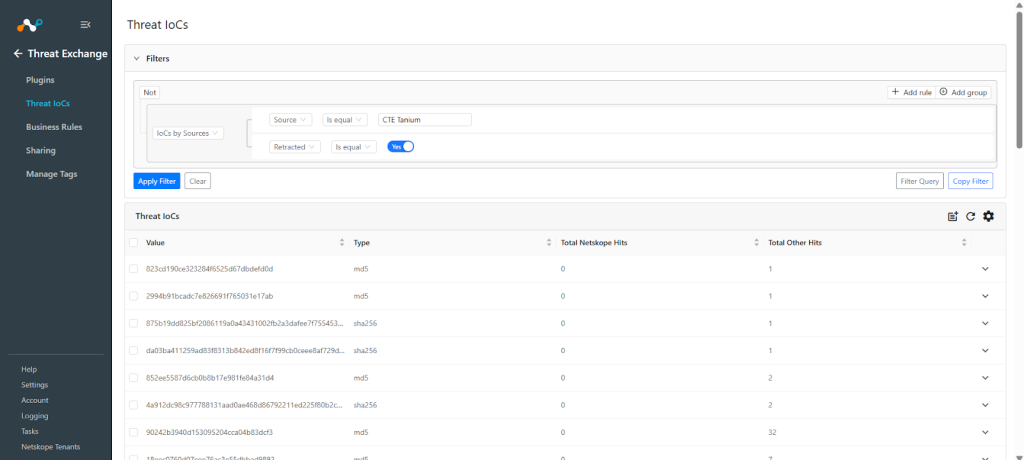The height and width of the screenshot is (460, 1024).
Task: Open Manage Tags page
Action: (x=52, y=174)
